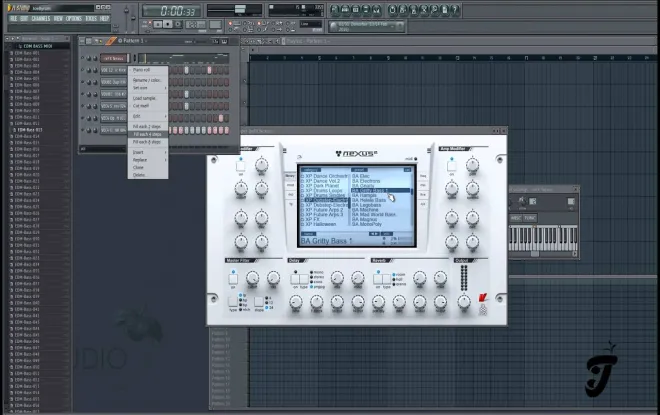Open channel filter dropdown at bottom of step sequencer

(x=103, y=149)
